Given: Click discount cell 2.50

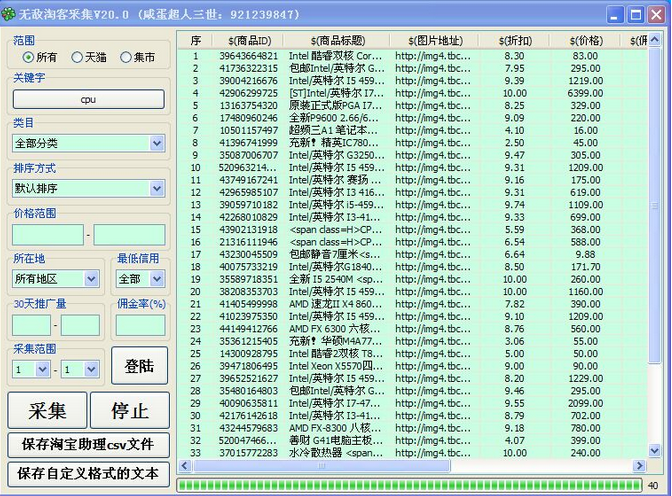Looking at the screenshot, I should (x=514, y=143).
